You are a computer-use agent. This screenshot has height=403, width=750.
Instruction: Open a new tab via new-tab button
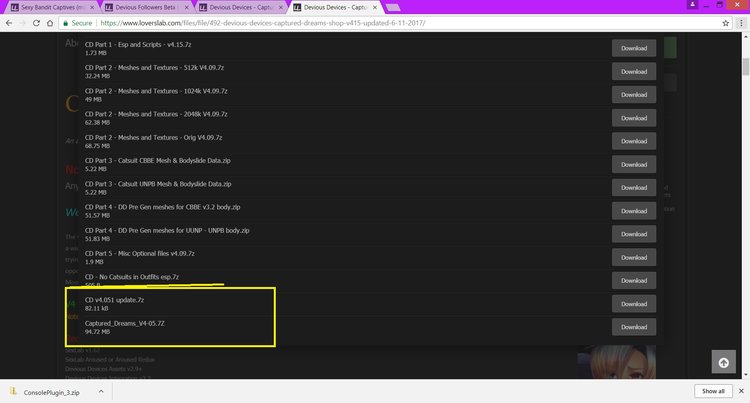click(393, 7)
